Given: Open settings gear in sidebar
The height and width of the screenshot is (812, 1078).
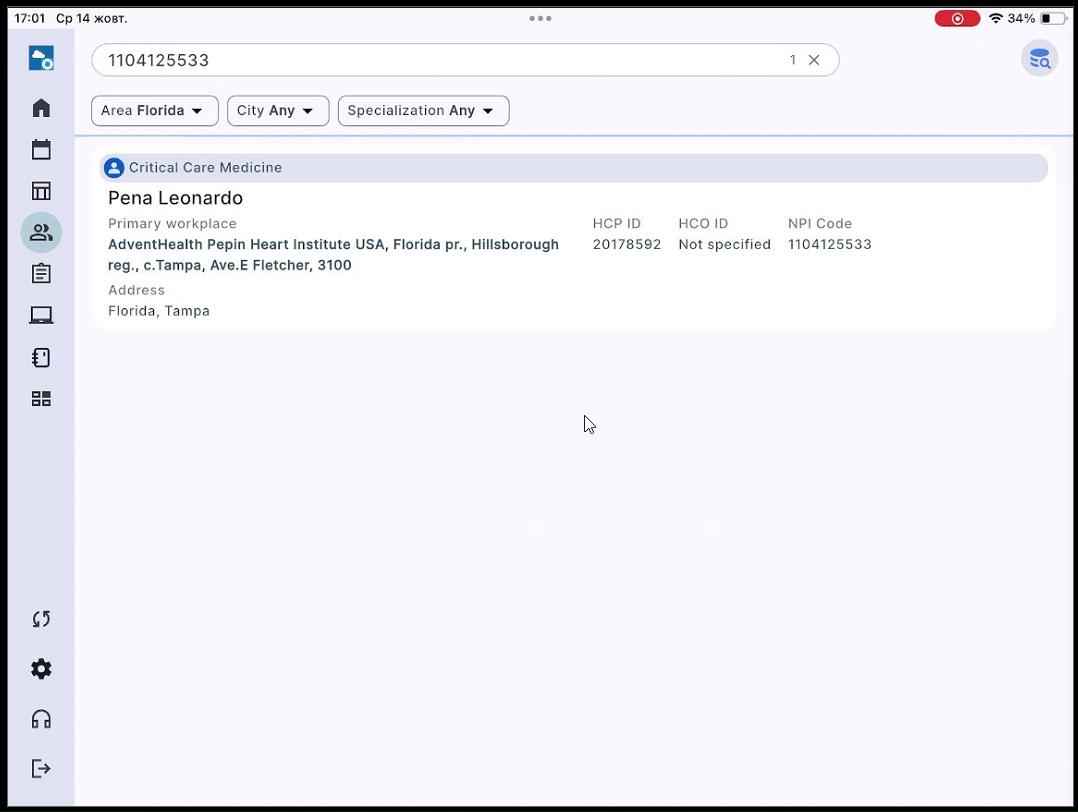Looking at the screenshot, I should (41, 669).
